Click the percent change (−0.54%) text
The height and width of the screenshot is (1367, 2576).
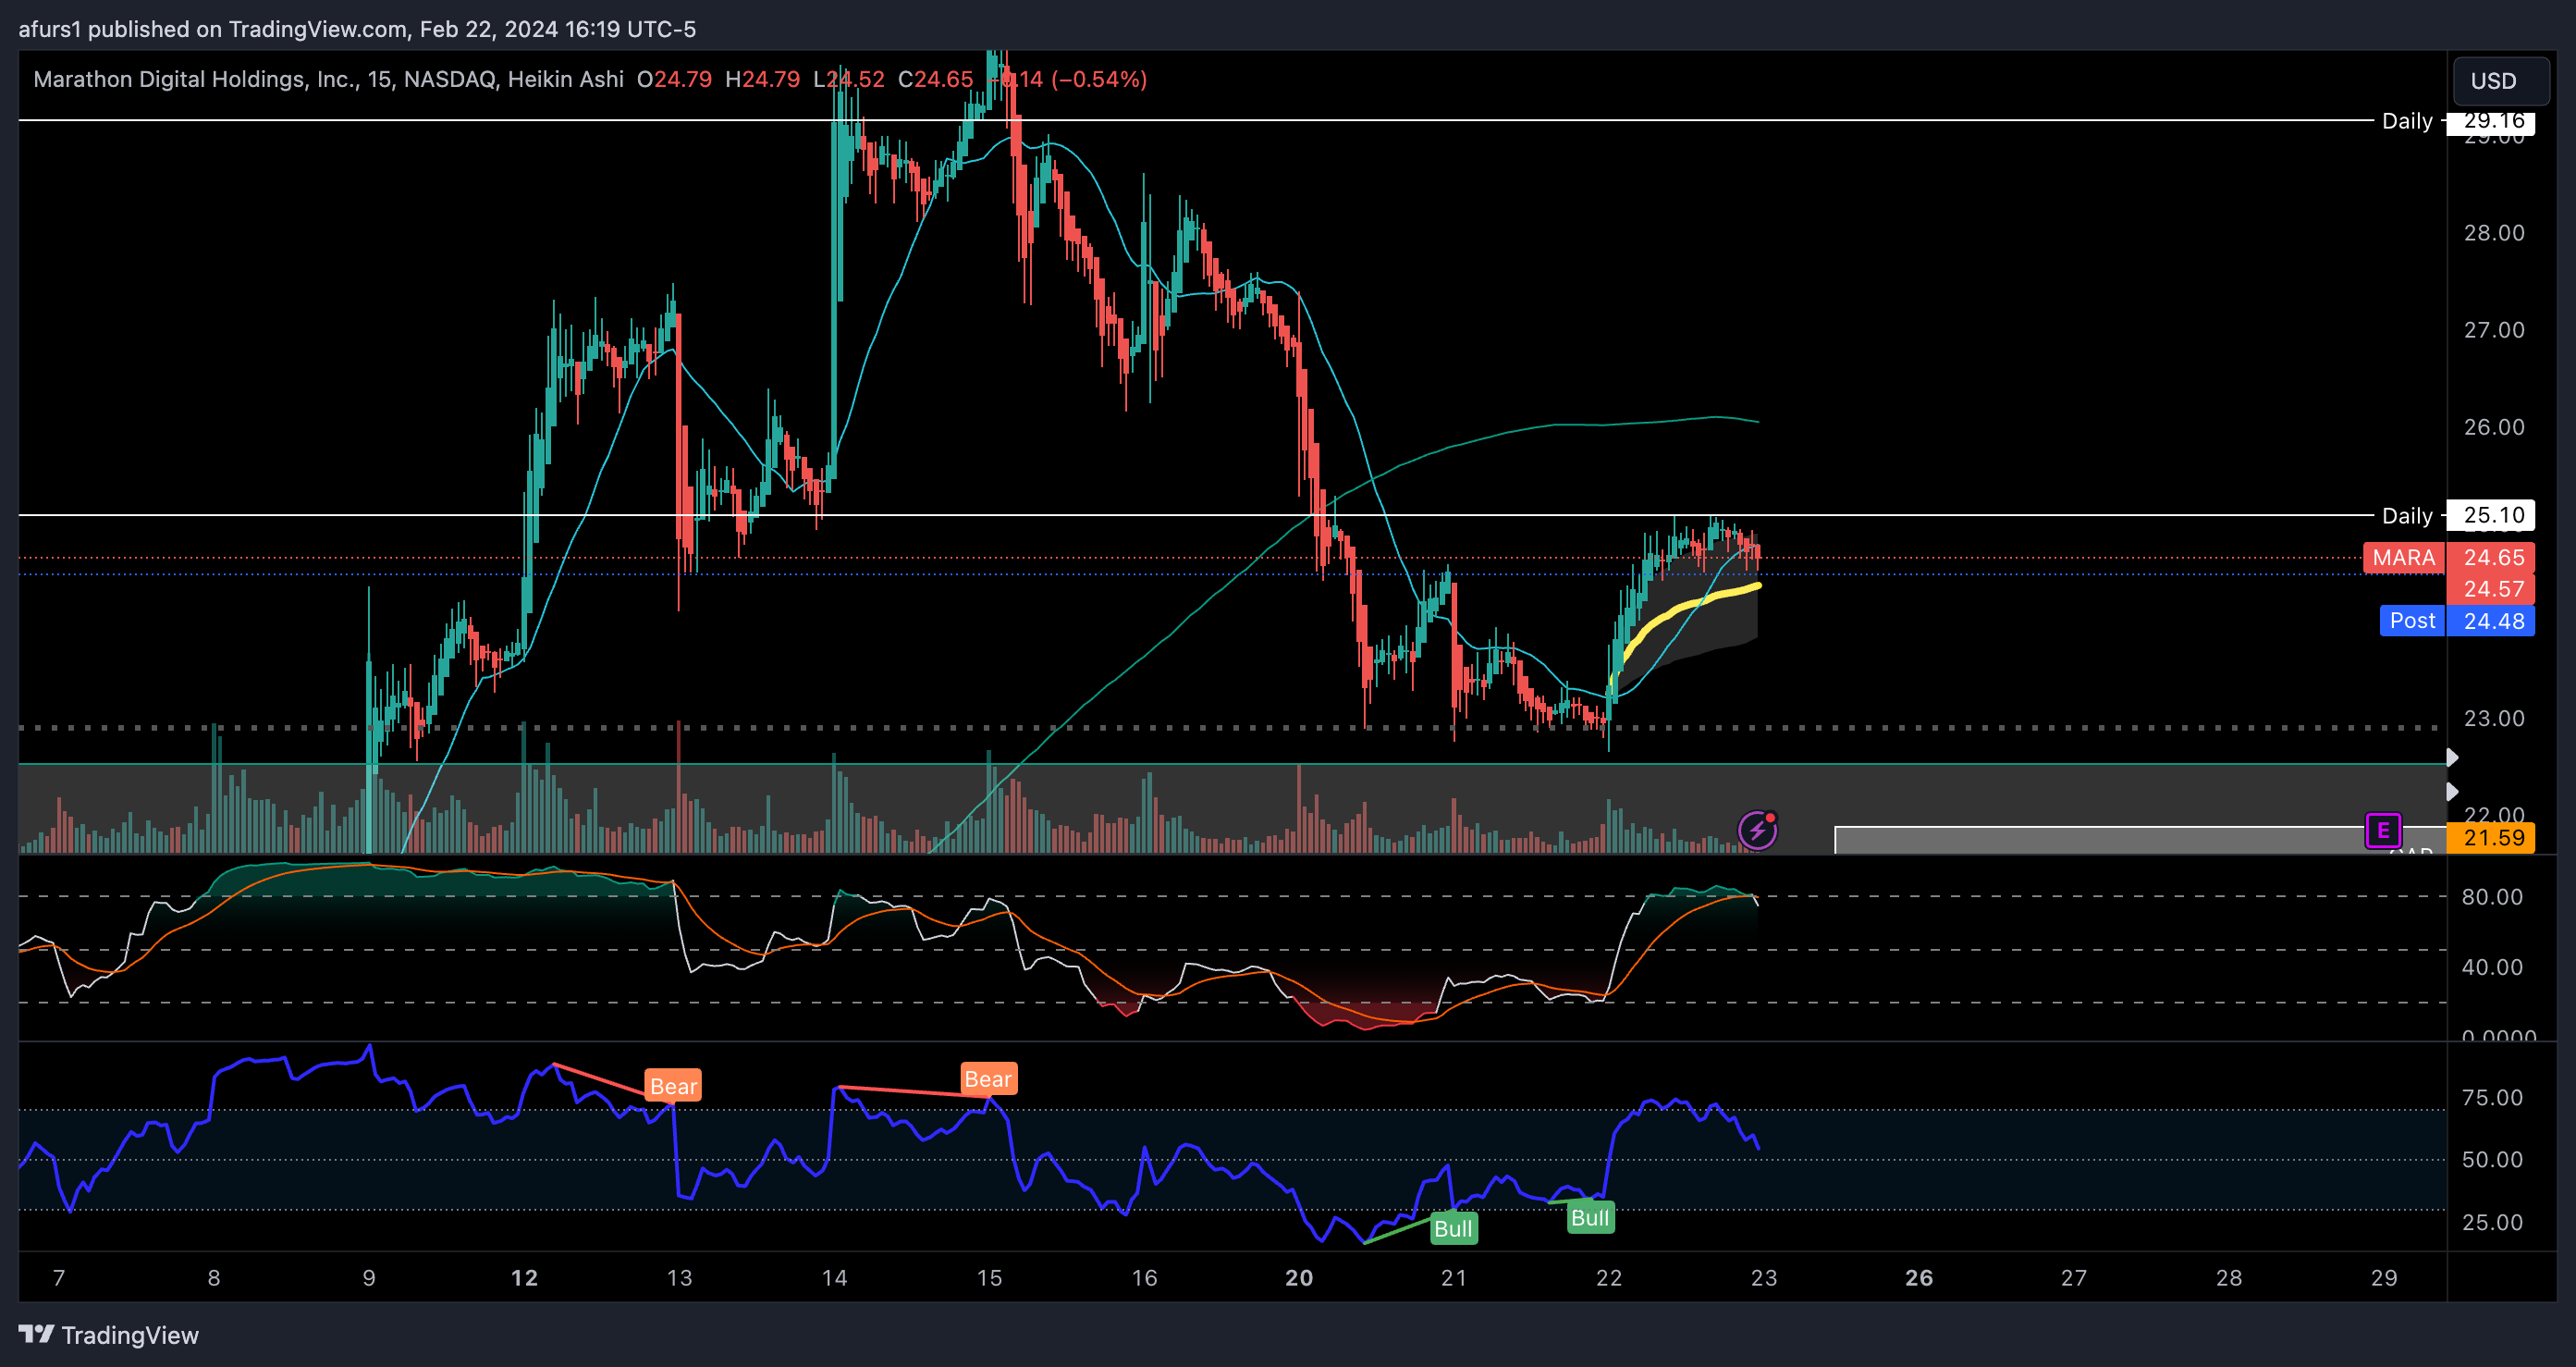[1098, 79]
